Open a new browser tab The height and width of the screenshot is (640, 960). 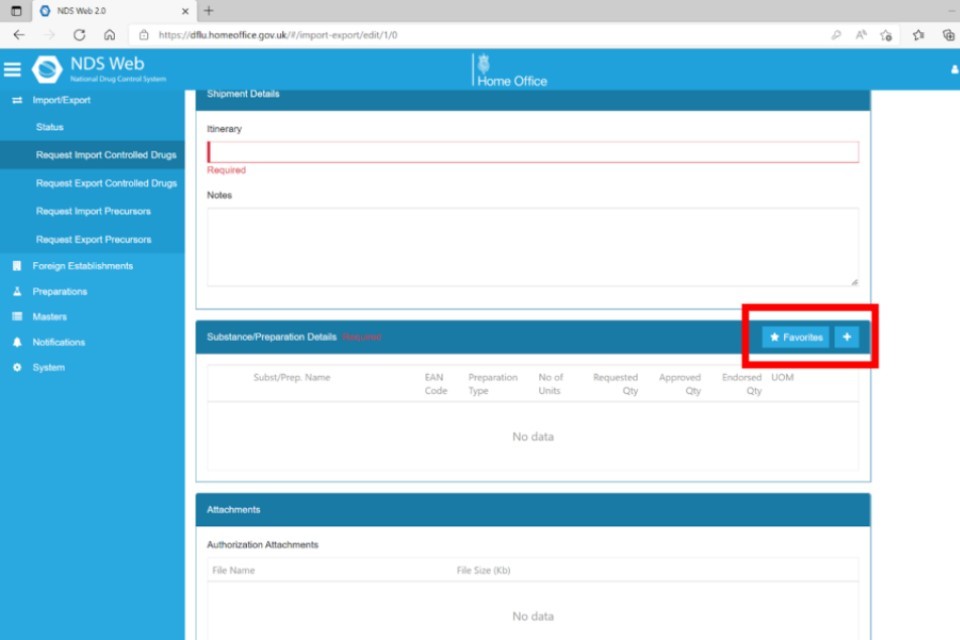pos(208,11)
